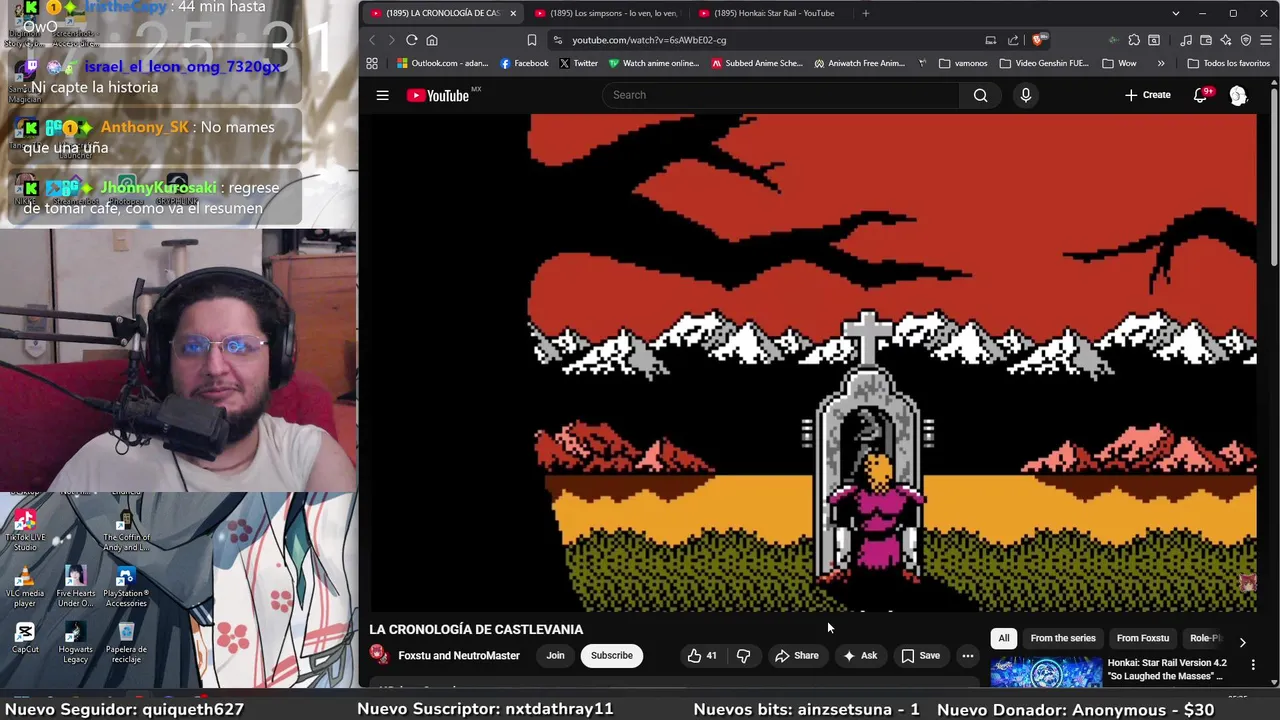Open more actions three-dot menu under video
This screenshot has height=720, width=1280.
pyautogui.click(x=967, y=656)
